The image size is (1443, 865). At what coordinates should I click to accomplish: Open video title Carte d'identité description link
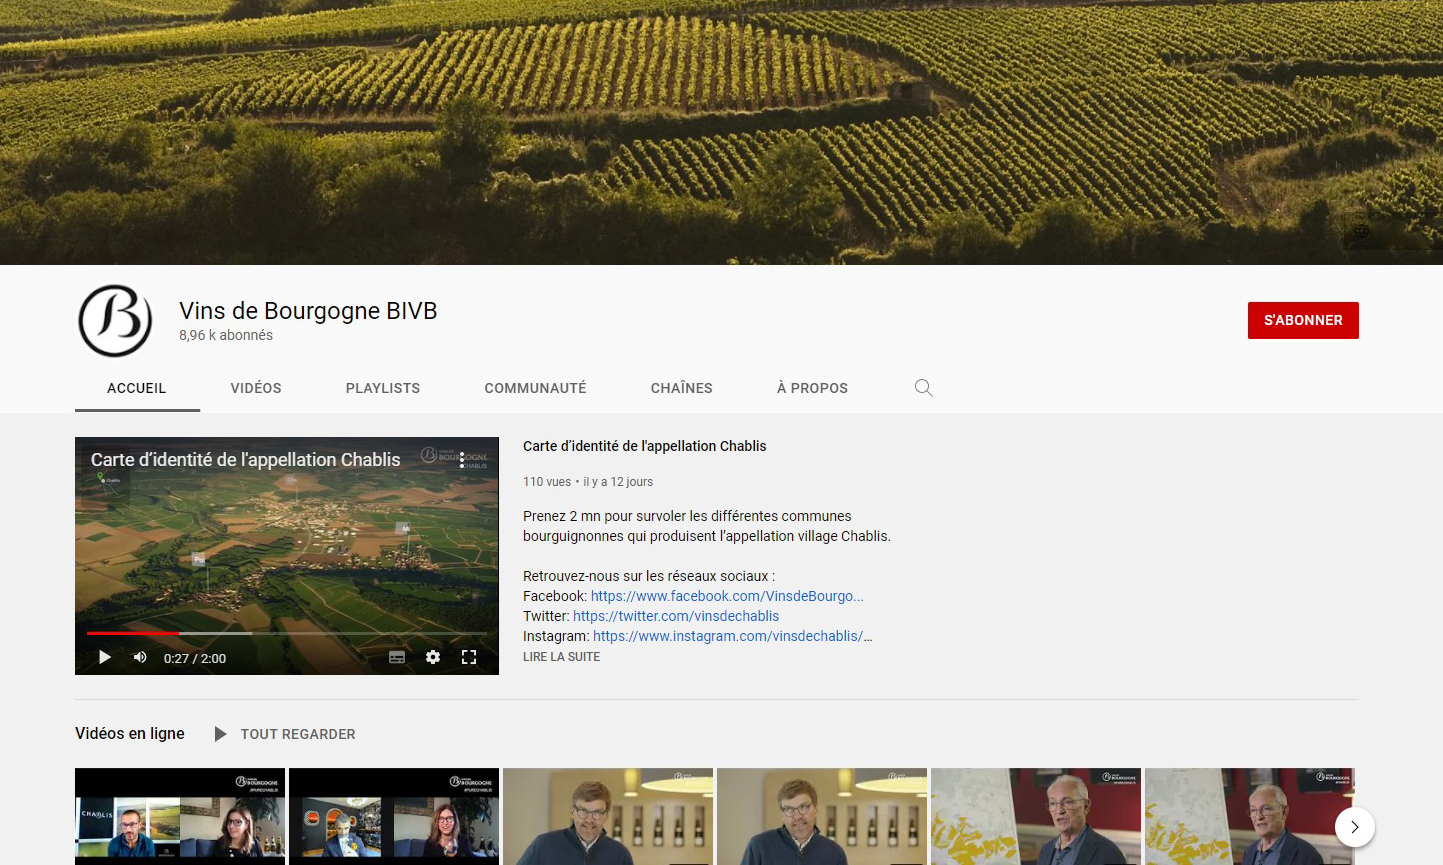click(x=645, y=446)
